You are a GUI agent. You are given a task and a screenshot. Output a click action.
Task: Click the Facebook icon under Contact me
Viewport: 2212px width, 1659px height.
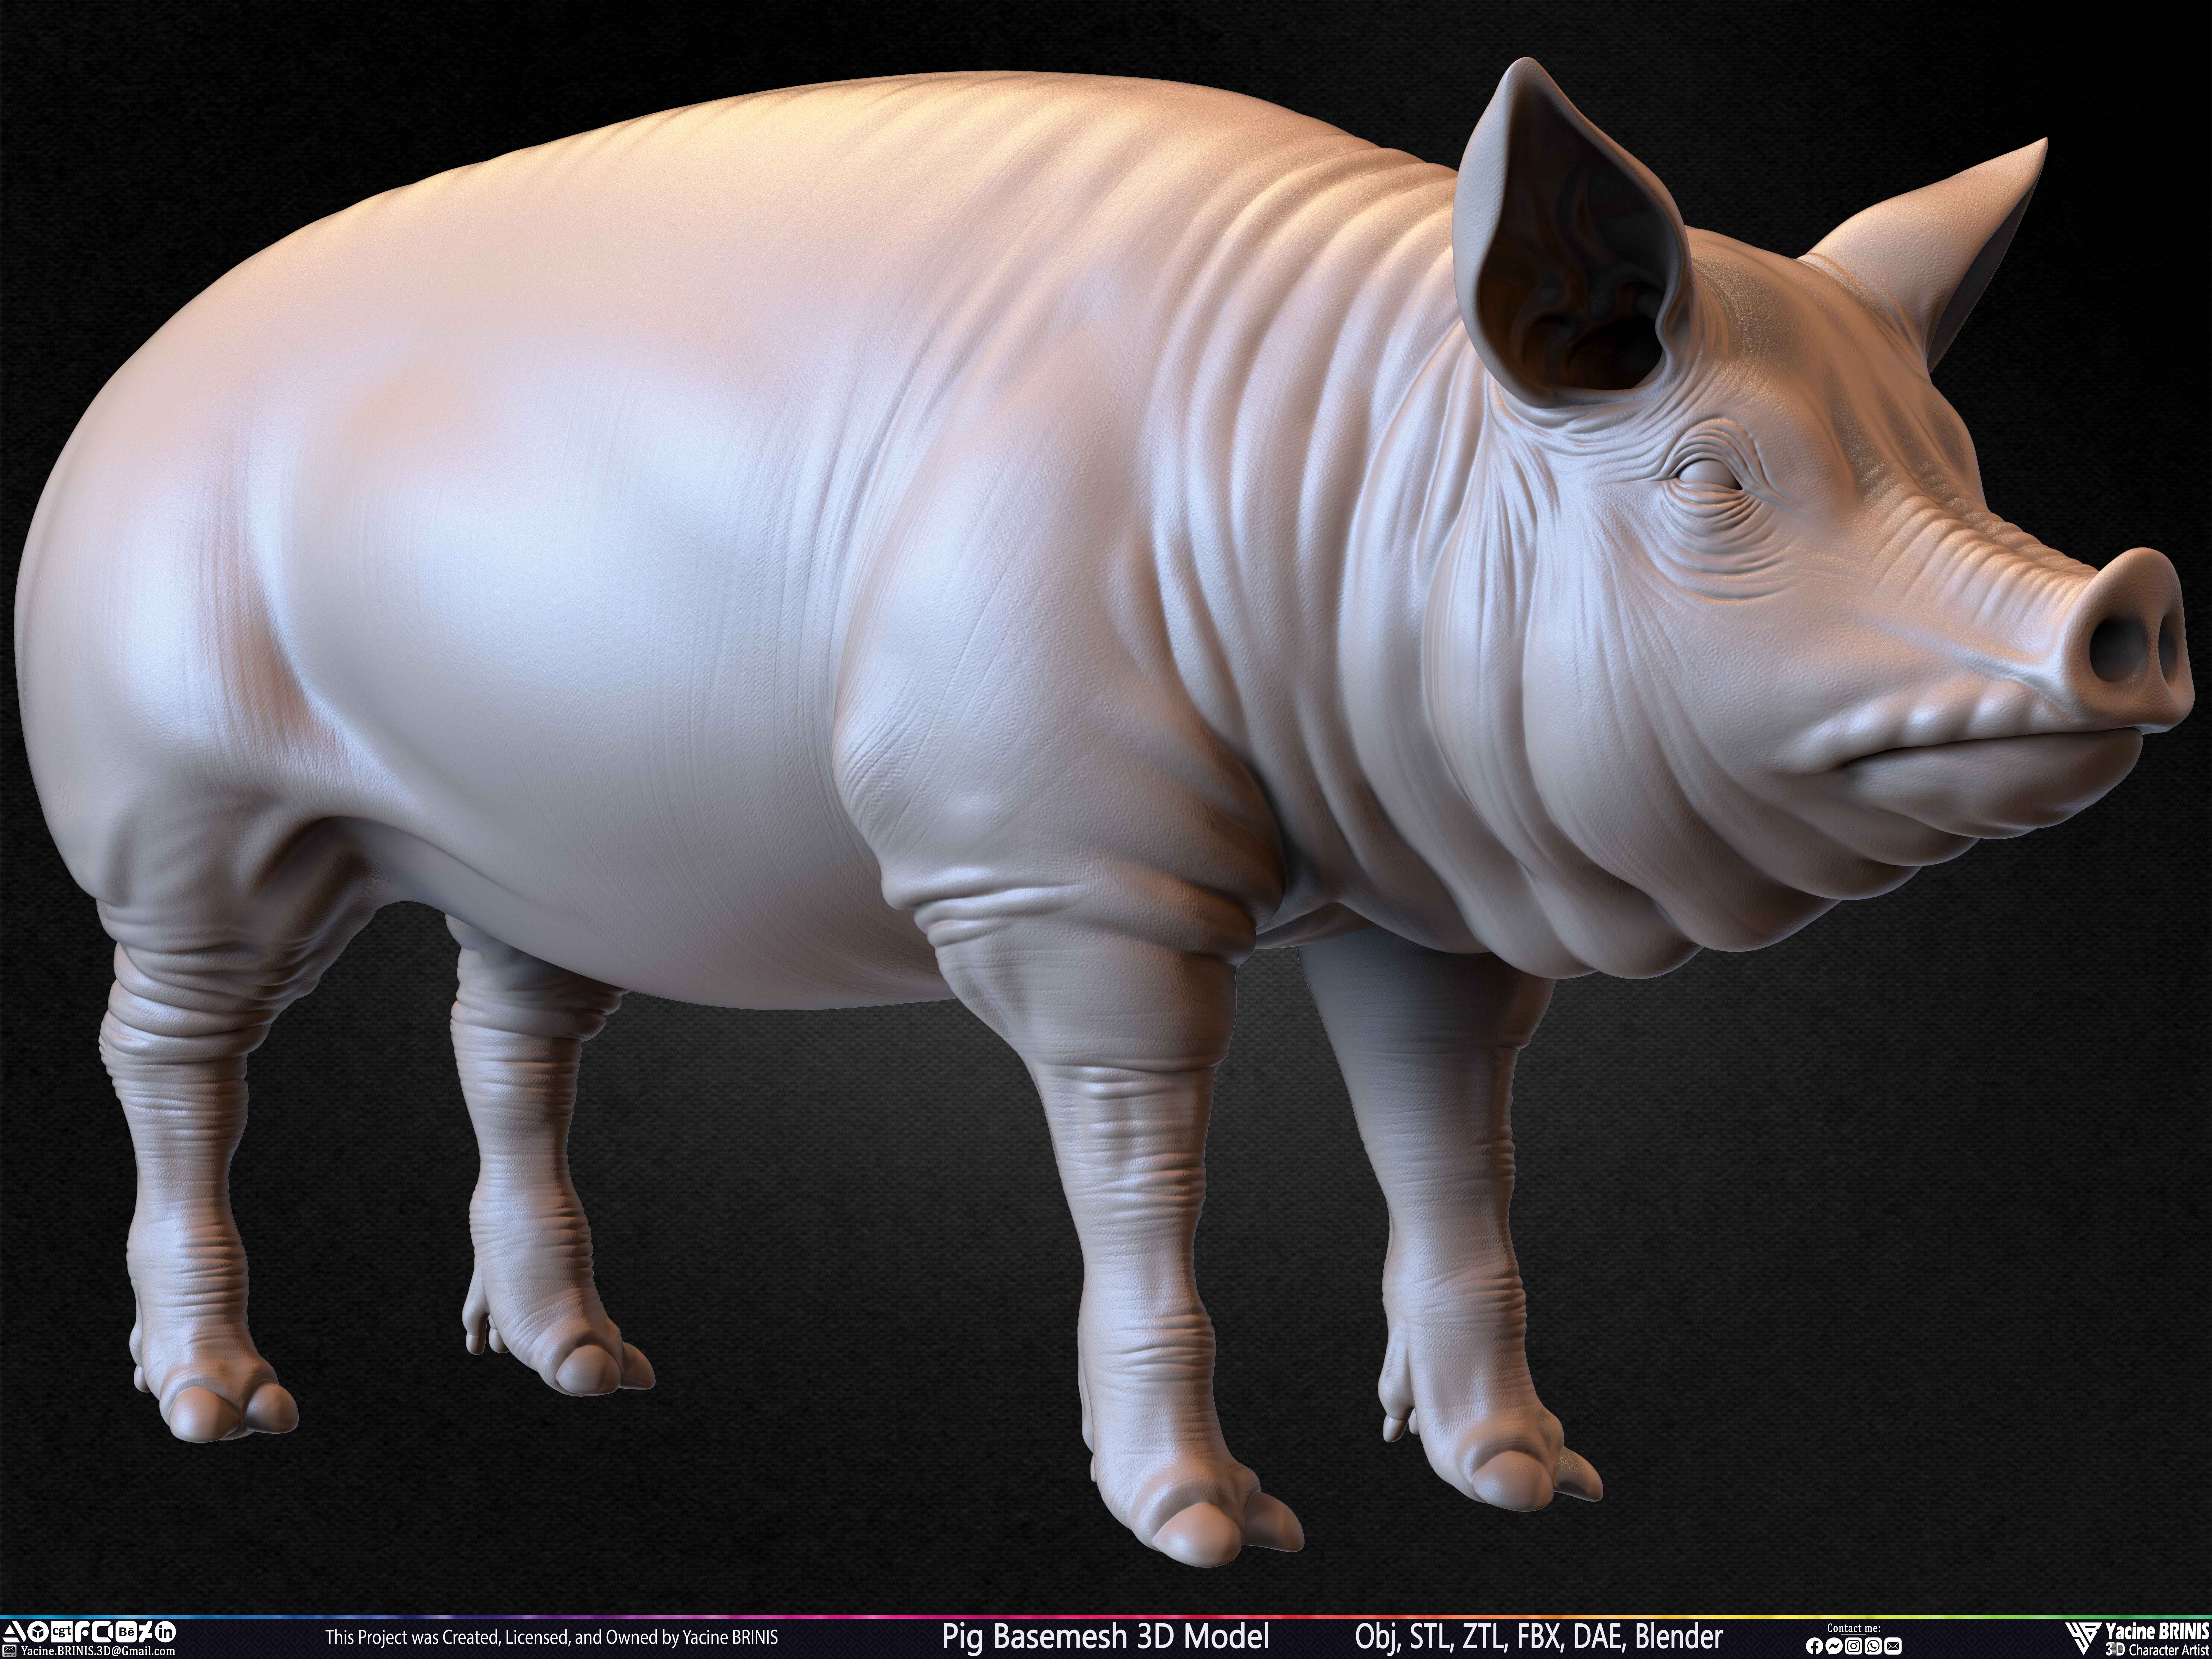[1815, 1646]
